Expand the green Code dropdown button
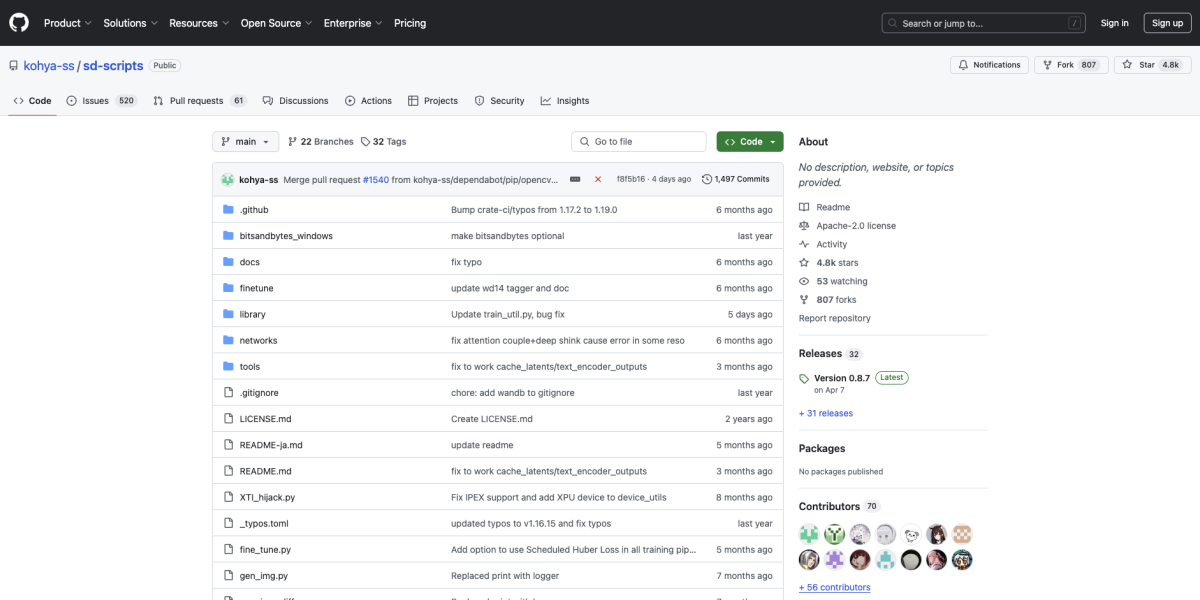Image resolution: width=1200 pixels, height=600 pixels. point(749,142)
